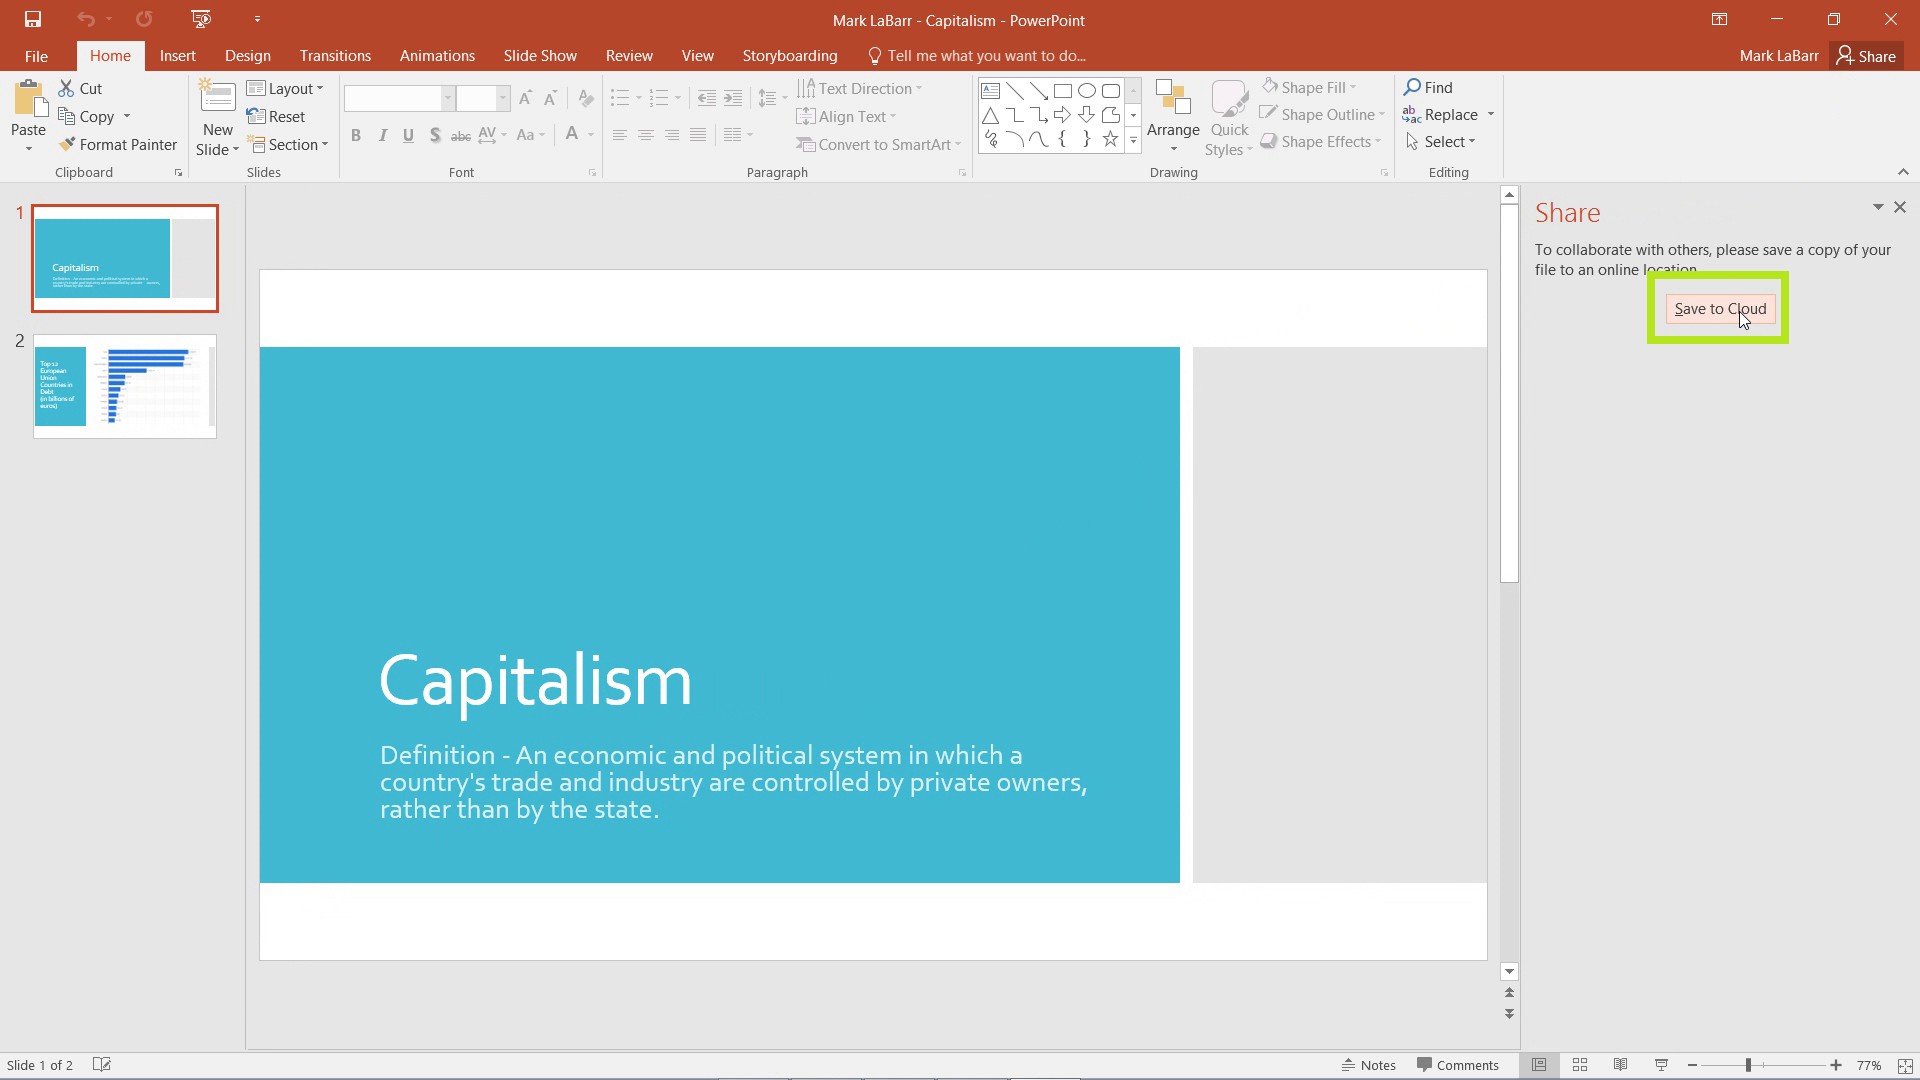The image size is (1920, 1080).
Task: Open the Transitions ribbon tab
Action: pos(335,55)
